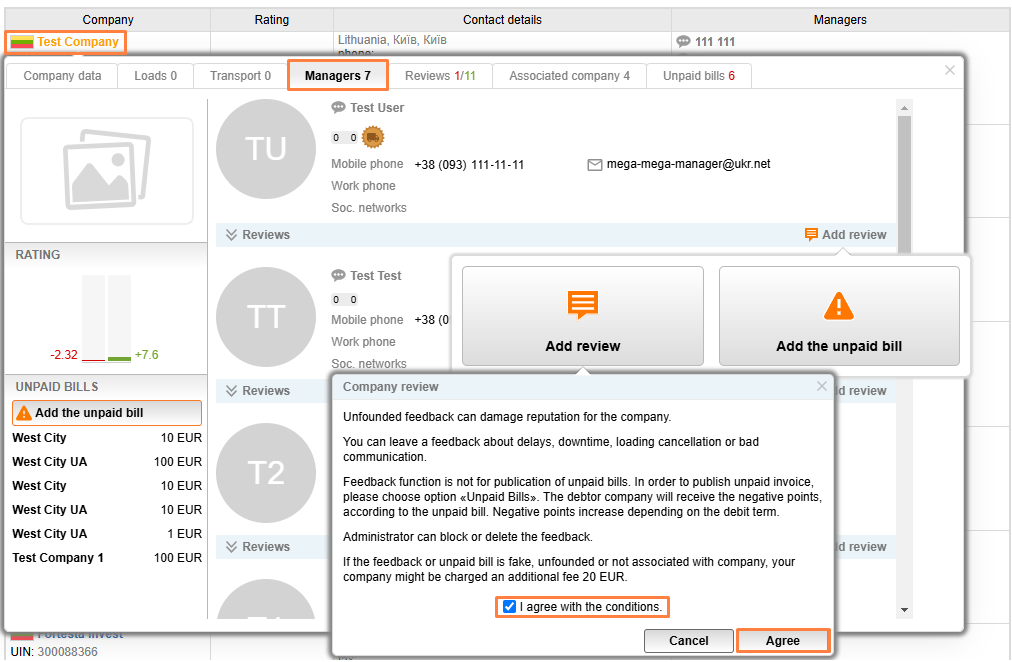Click the warning triangle on Add the unpaid bill tile
Image resolution: width=1012 pixels, height=662 pixels.
tap(838, 305)
